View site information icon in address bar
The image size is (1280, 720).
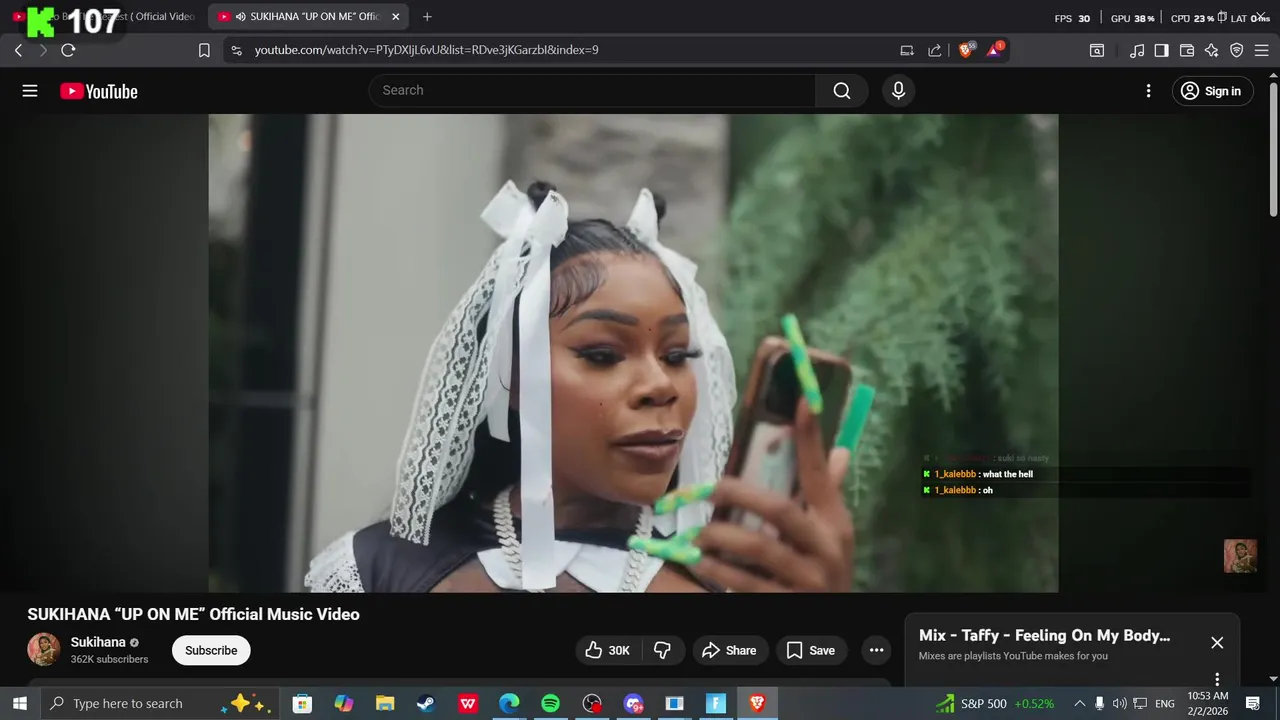pos(236,50)
